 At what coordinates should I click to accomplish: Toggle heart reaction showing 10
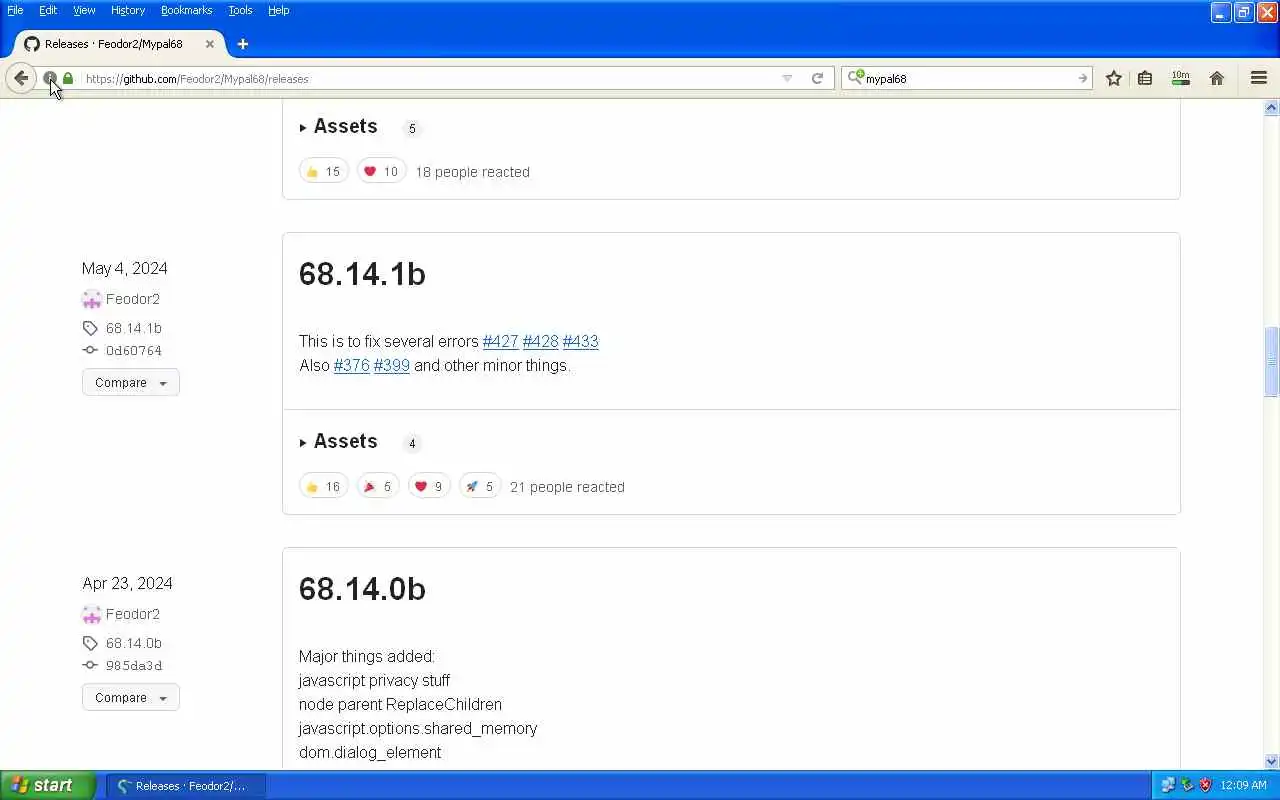click(x=381, y=171)
